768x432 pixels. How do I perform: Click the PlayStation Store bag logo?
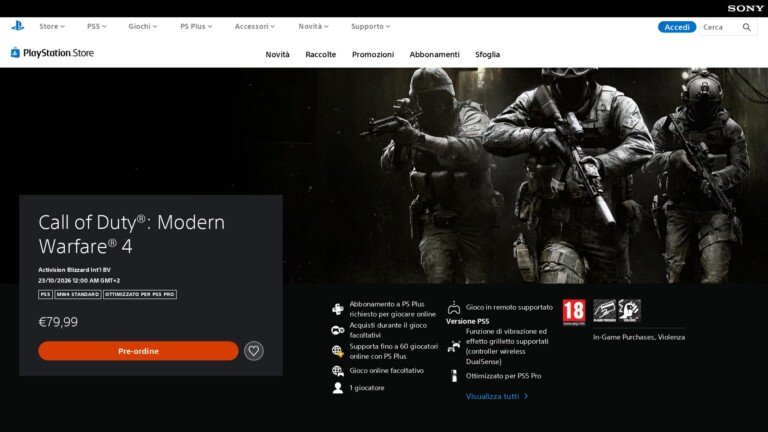pos(15,52)
